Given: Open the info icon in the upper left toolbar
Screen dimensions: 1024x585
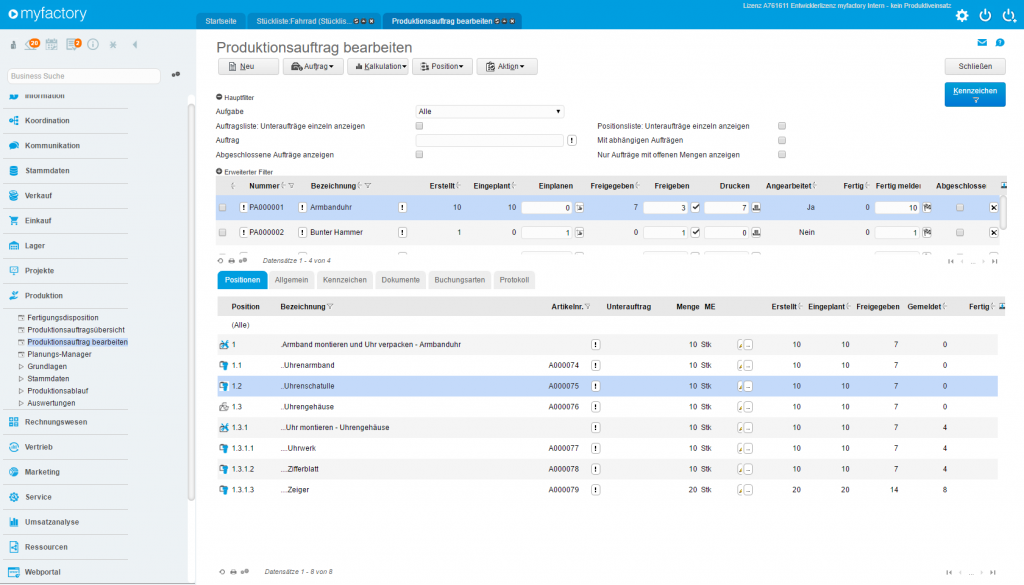Looking at the screenshot, I should (93, 45).
